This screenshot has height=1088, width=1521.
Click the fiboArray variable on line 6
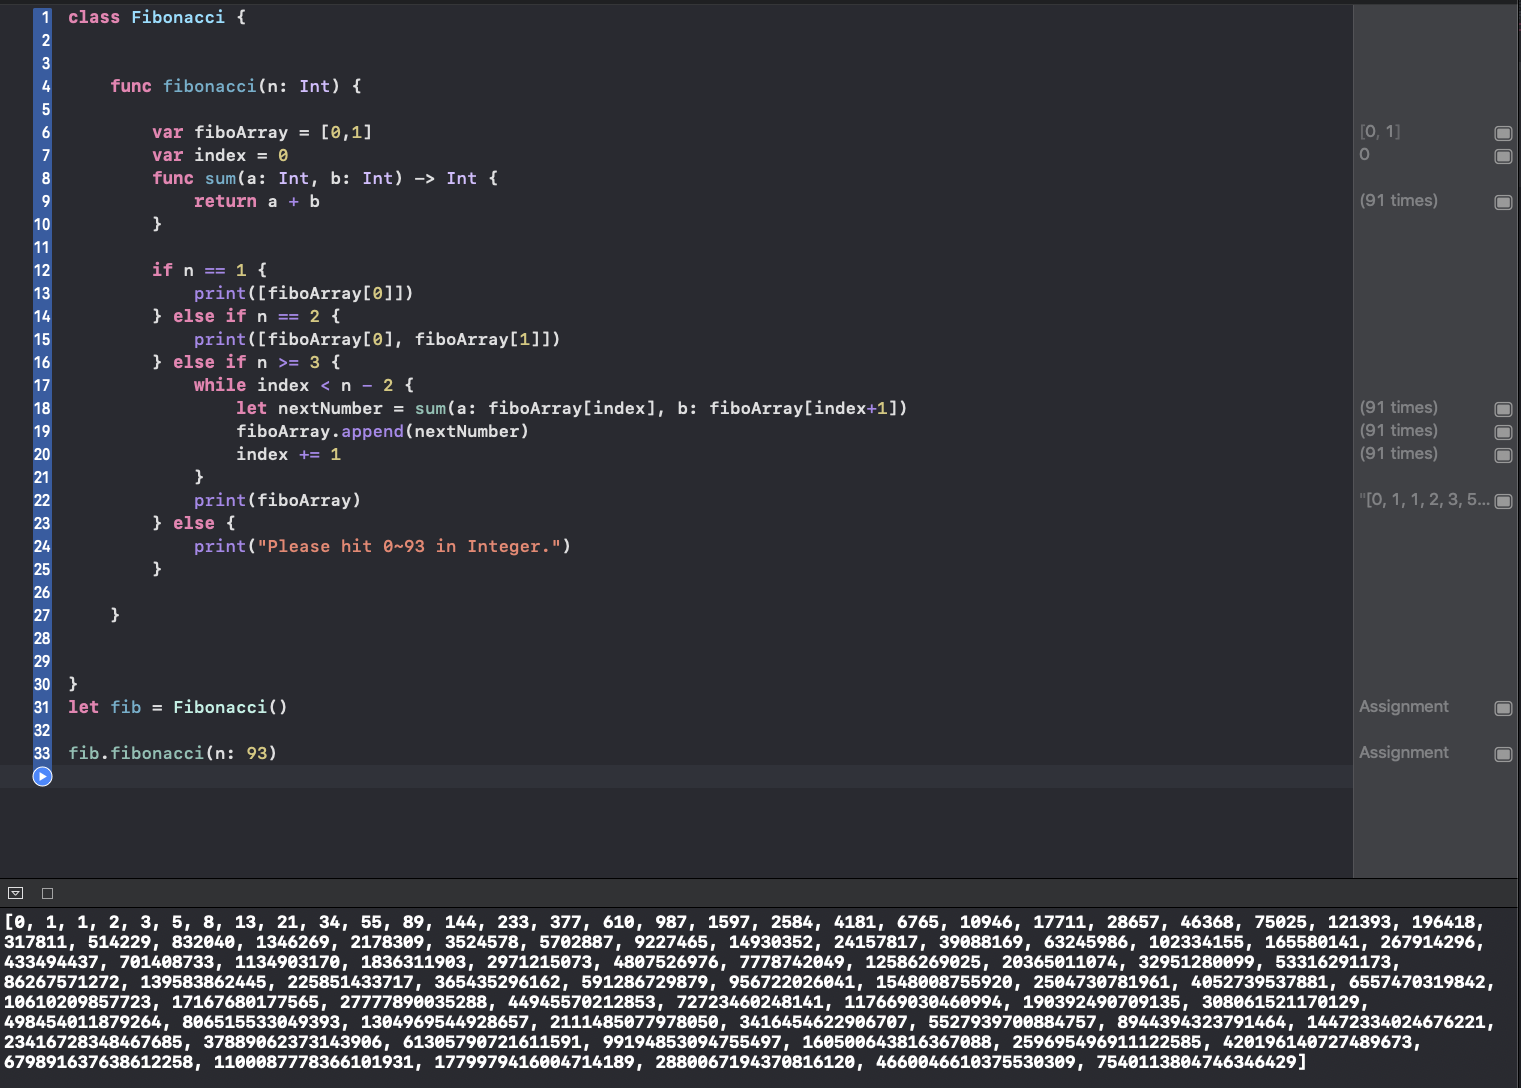pos(241,132)
